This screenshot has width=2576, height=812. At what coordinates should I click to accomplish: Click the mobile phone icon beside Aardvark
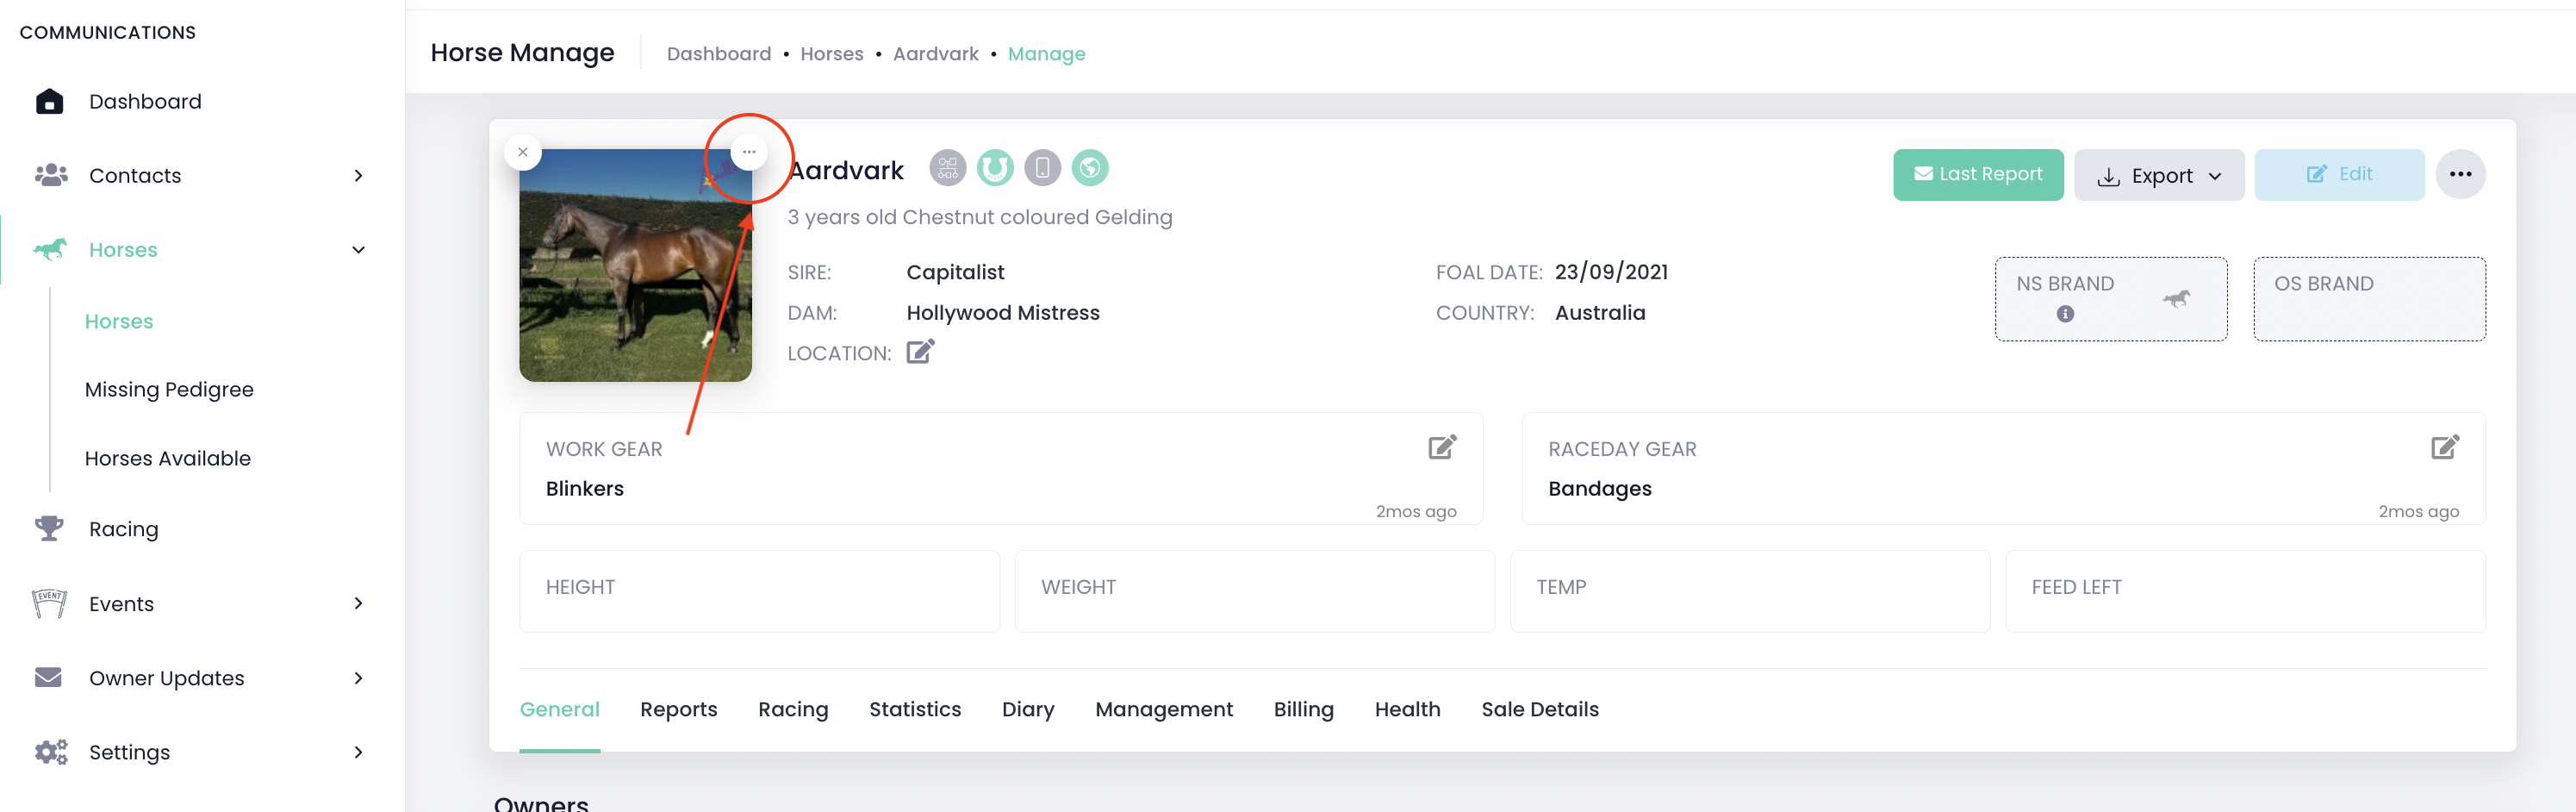[x=1042, y=168]
